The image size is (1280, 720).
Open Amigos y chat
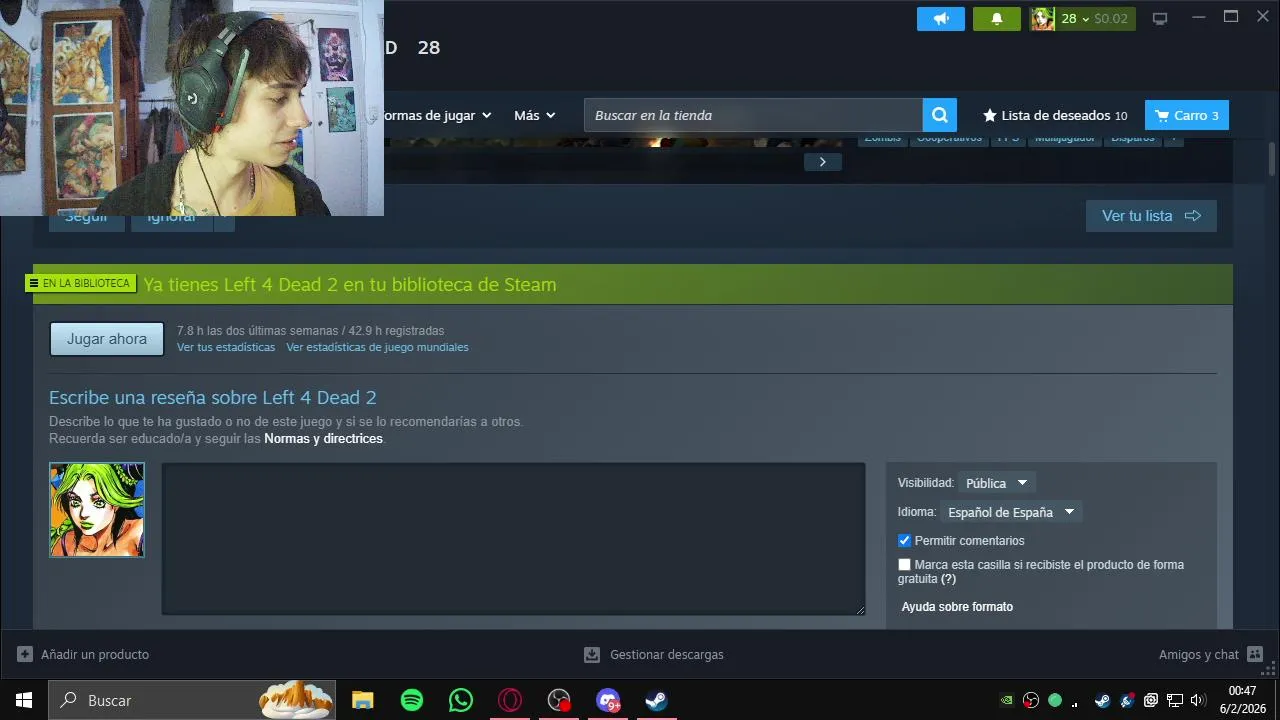pyautogui.click(x=1211, y=654)
